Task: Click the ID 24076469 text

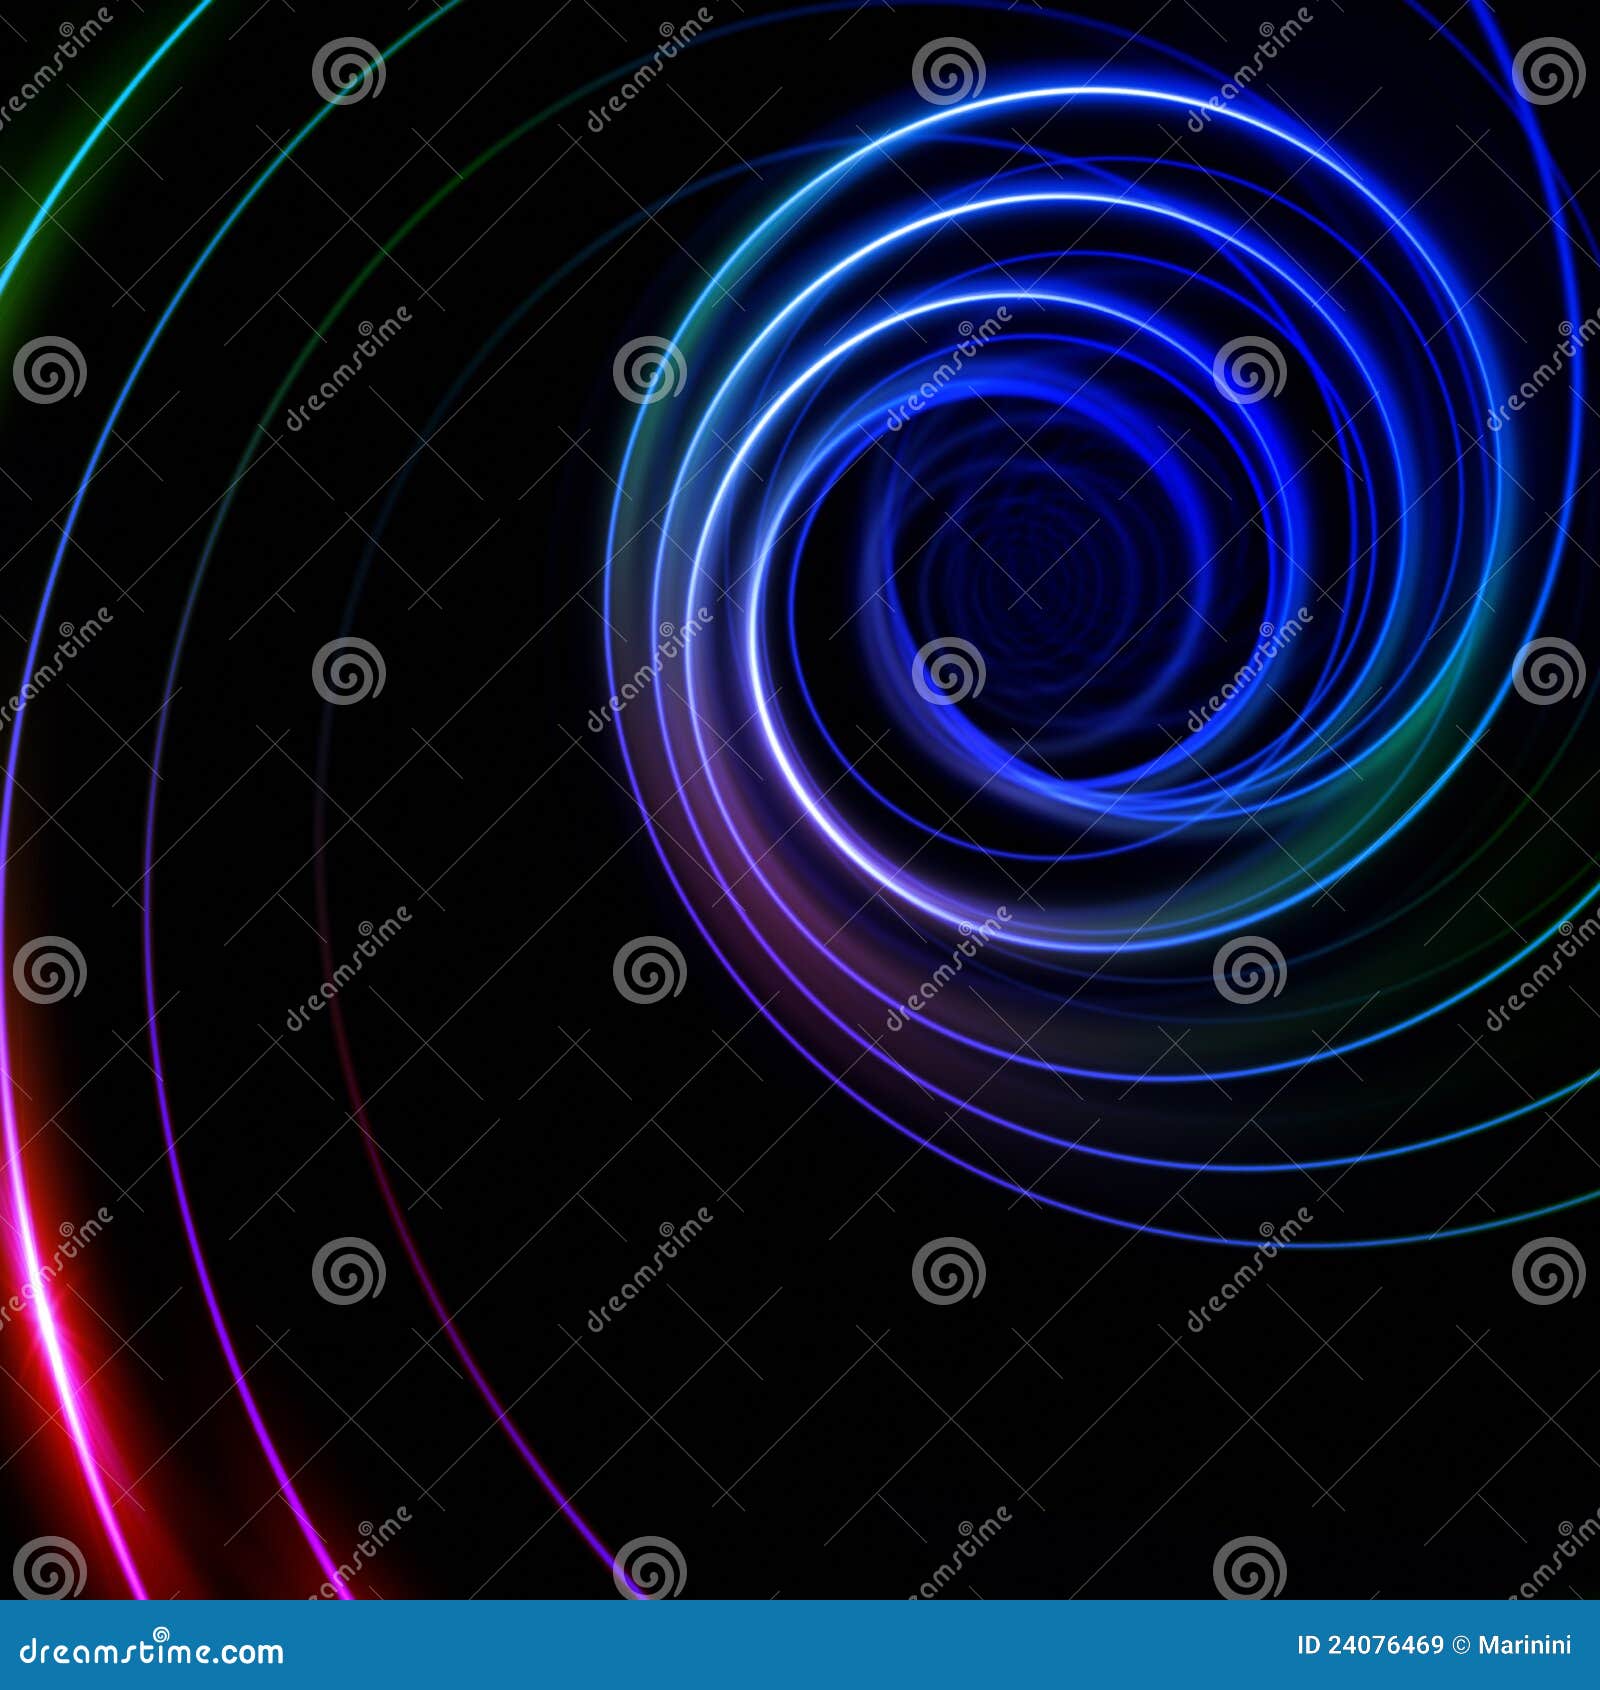Action: 1370,1644
